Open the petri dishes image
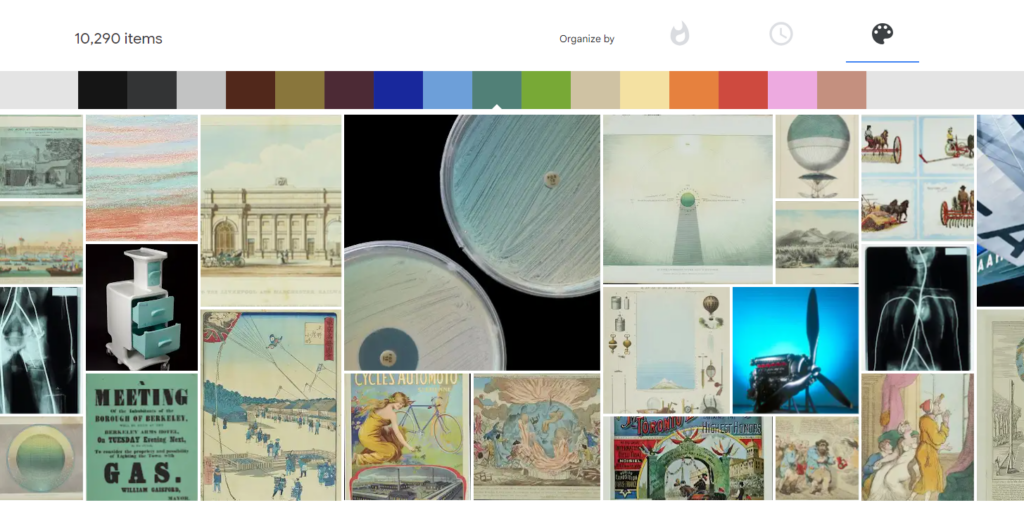The width and height of the screenshot is (1024, 529). (x=471, y=242)
